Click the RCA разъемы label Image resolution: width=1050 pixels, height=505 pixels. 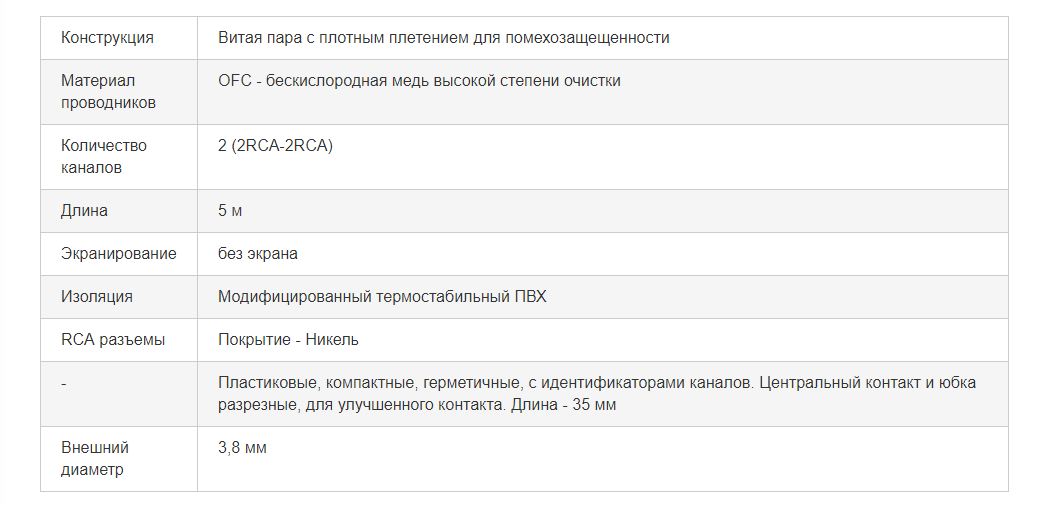[x=112, y=340]
